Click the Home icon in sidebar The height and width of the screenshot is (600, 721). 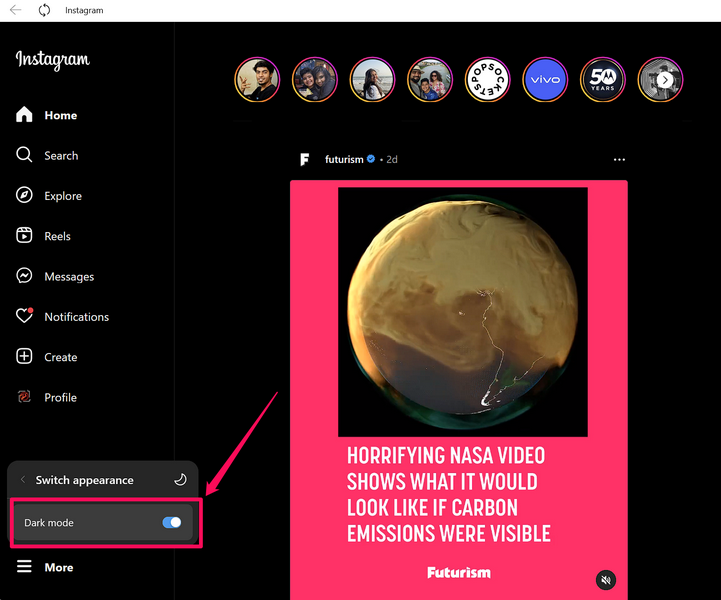point(25,115)
